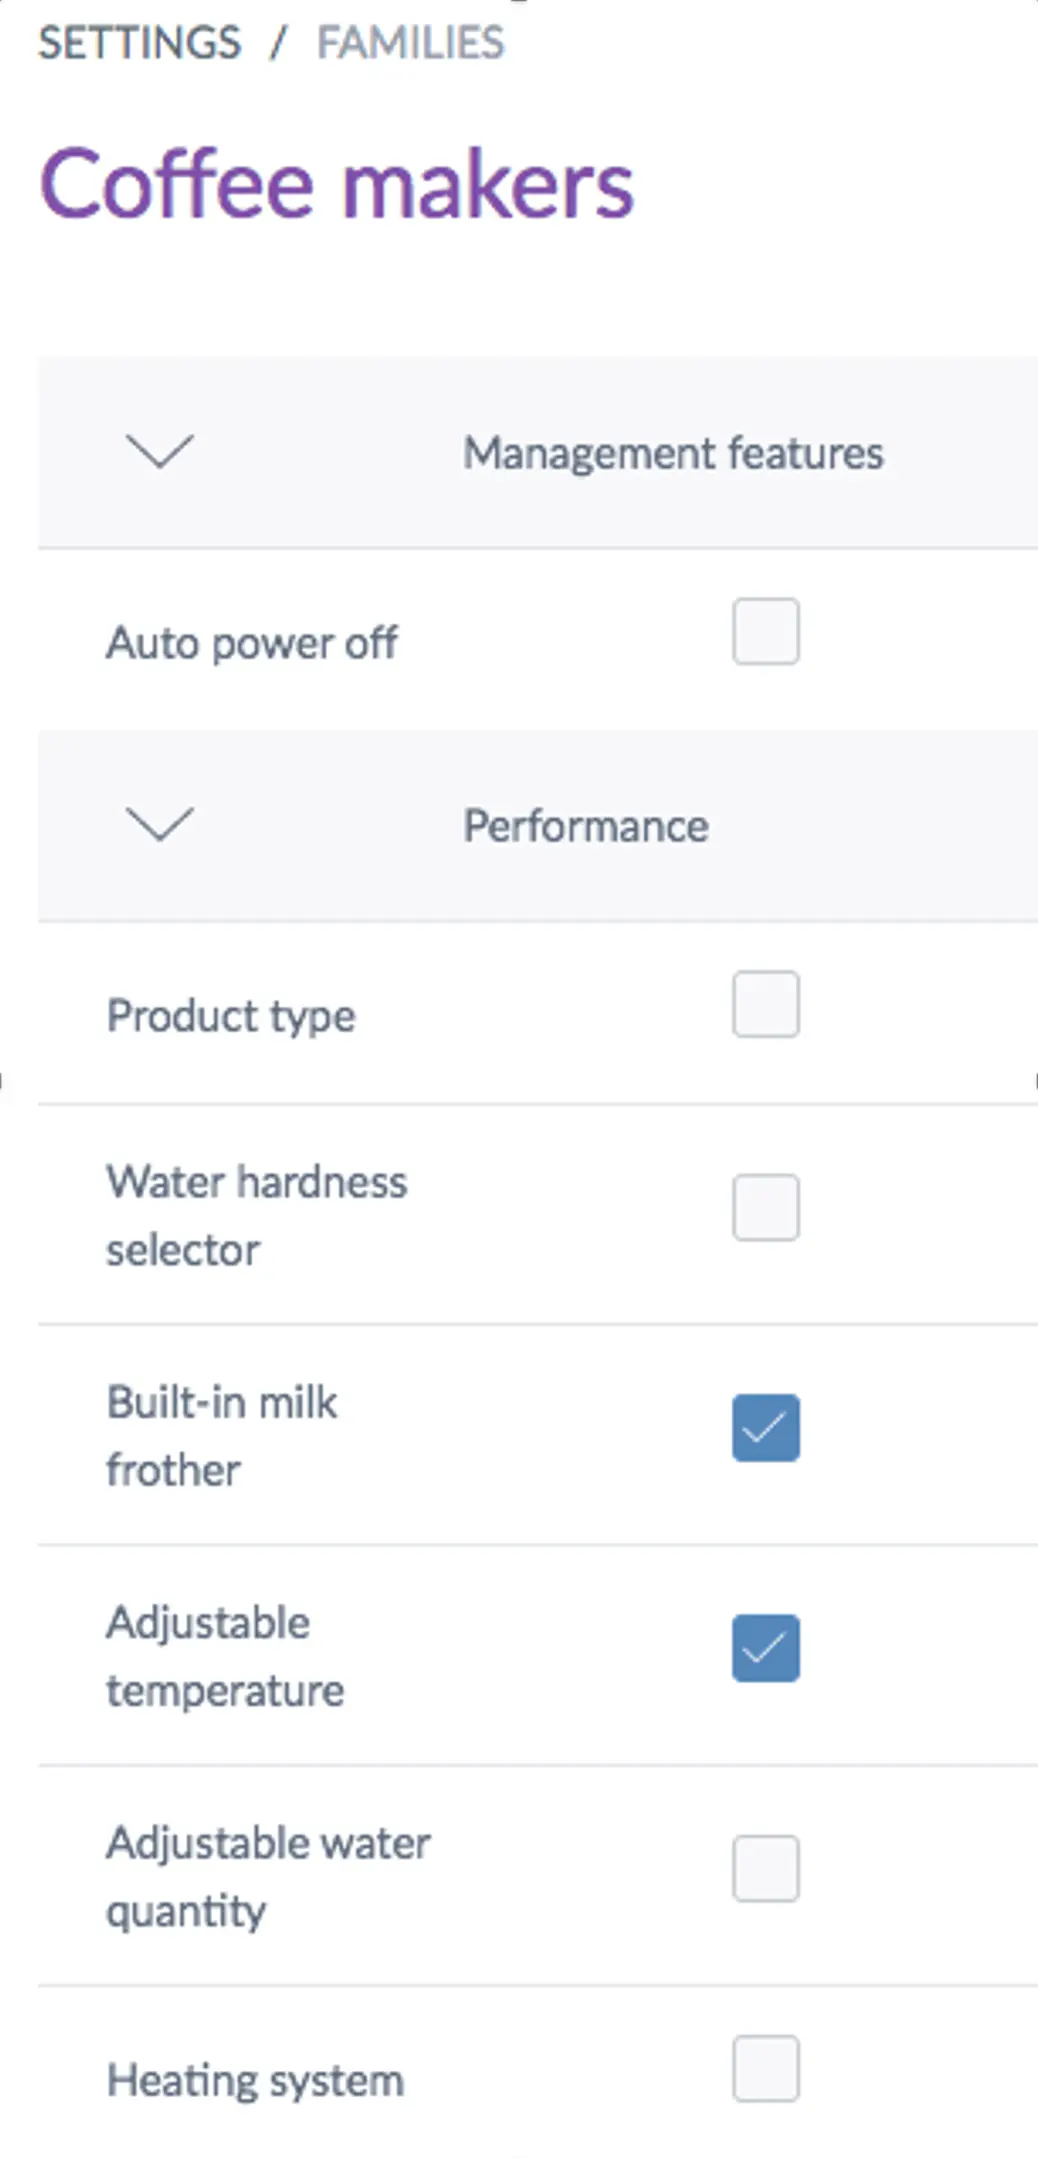The image size is (1038, 2158).
Task: Tick the Water hardness selector checkbox
Action: tap(765, 1208)
